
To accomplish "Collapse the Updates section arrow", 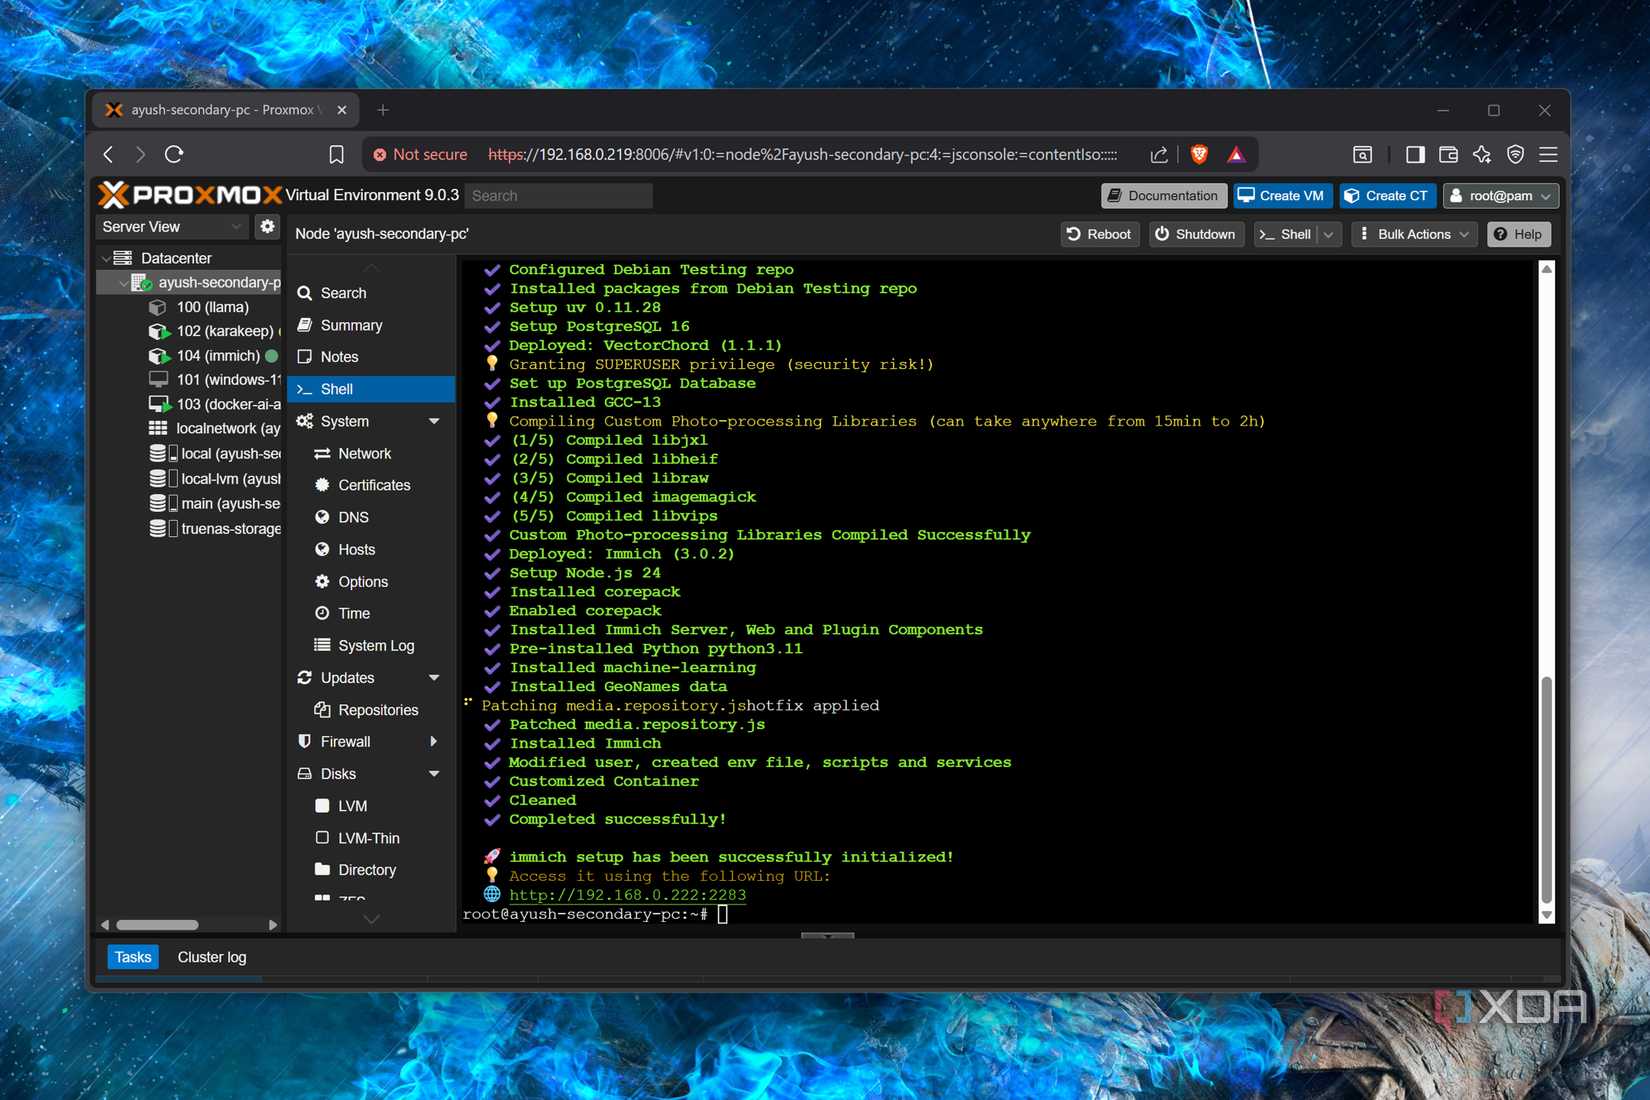I will pyautogui.click(x=434, y=677).
